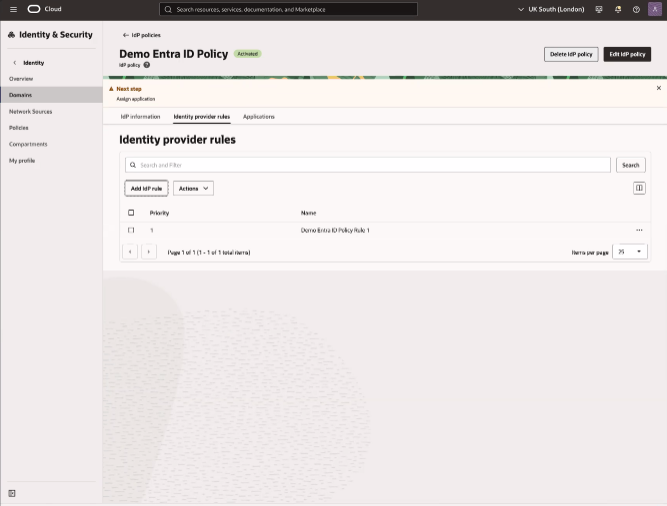Image resolution: width=667 pixels, height=506 pixels.
Task: Click the Edit IdP policy button
Action: (x=627, y=54)
